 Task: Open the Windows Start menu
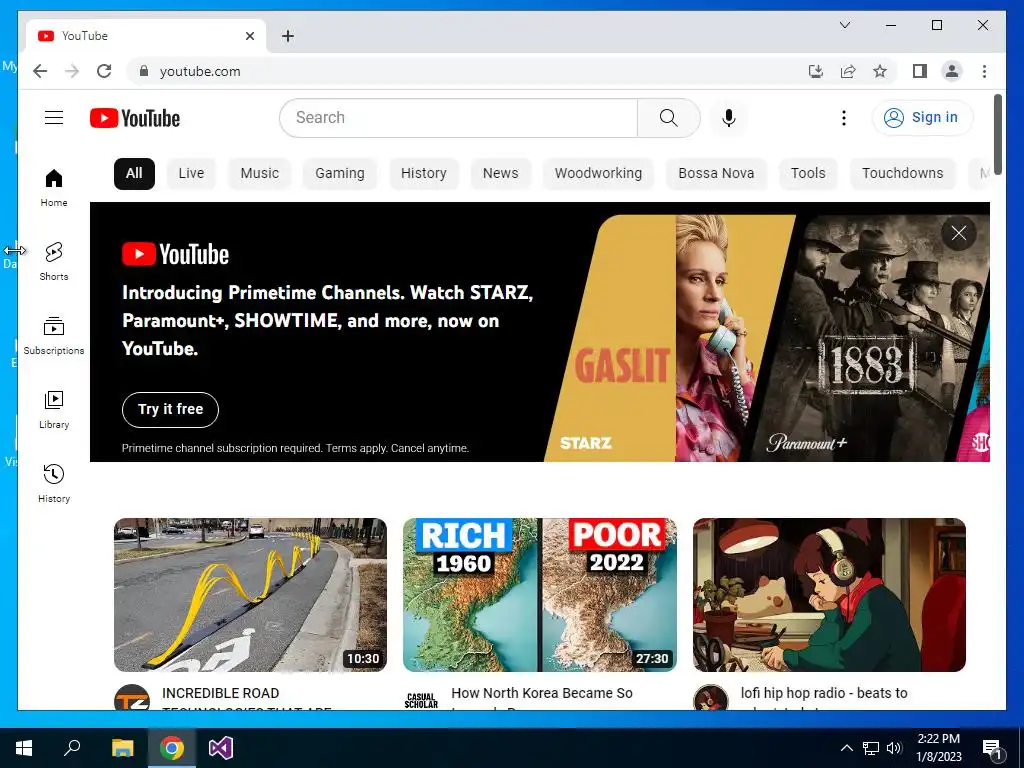pyautogui.click(x=24, y=748)
